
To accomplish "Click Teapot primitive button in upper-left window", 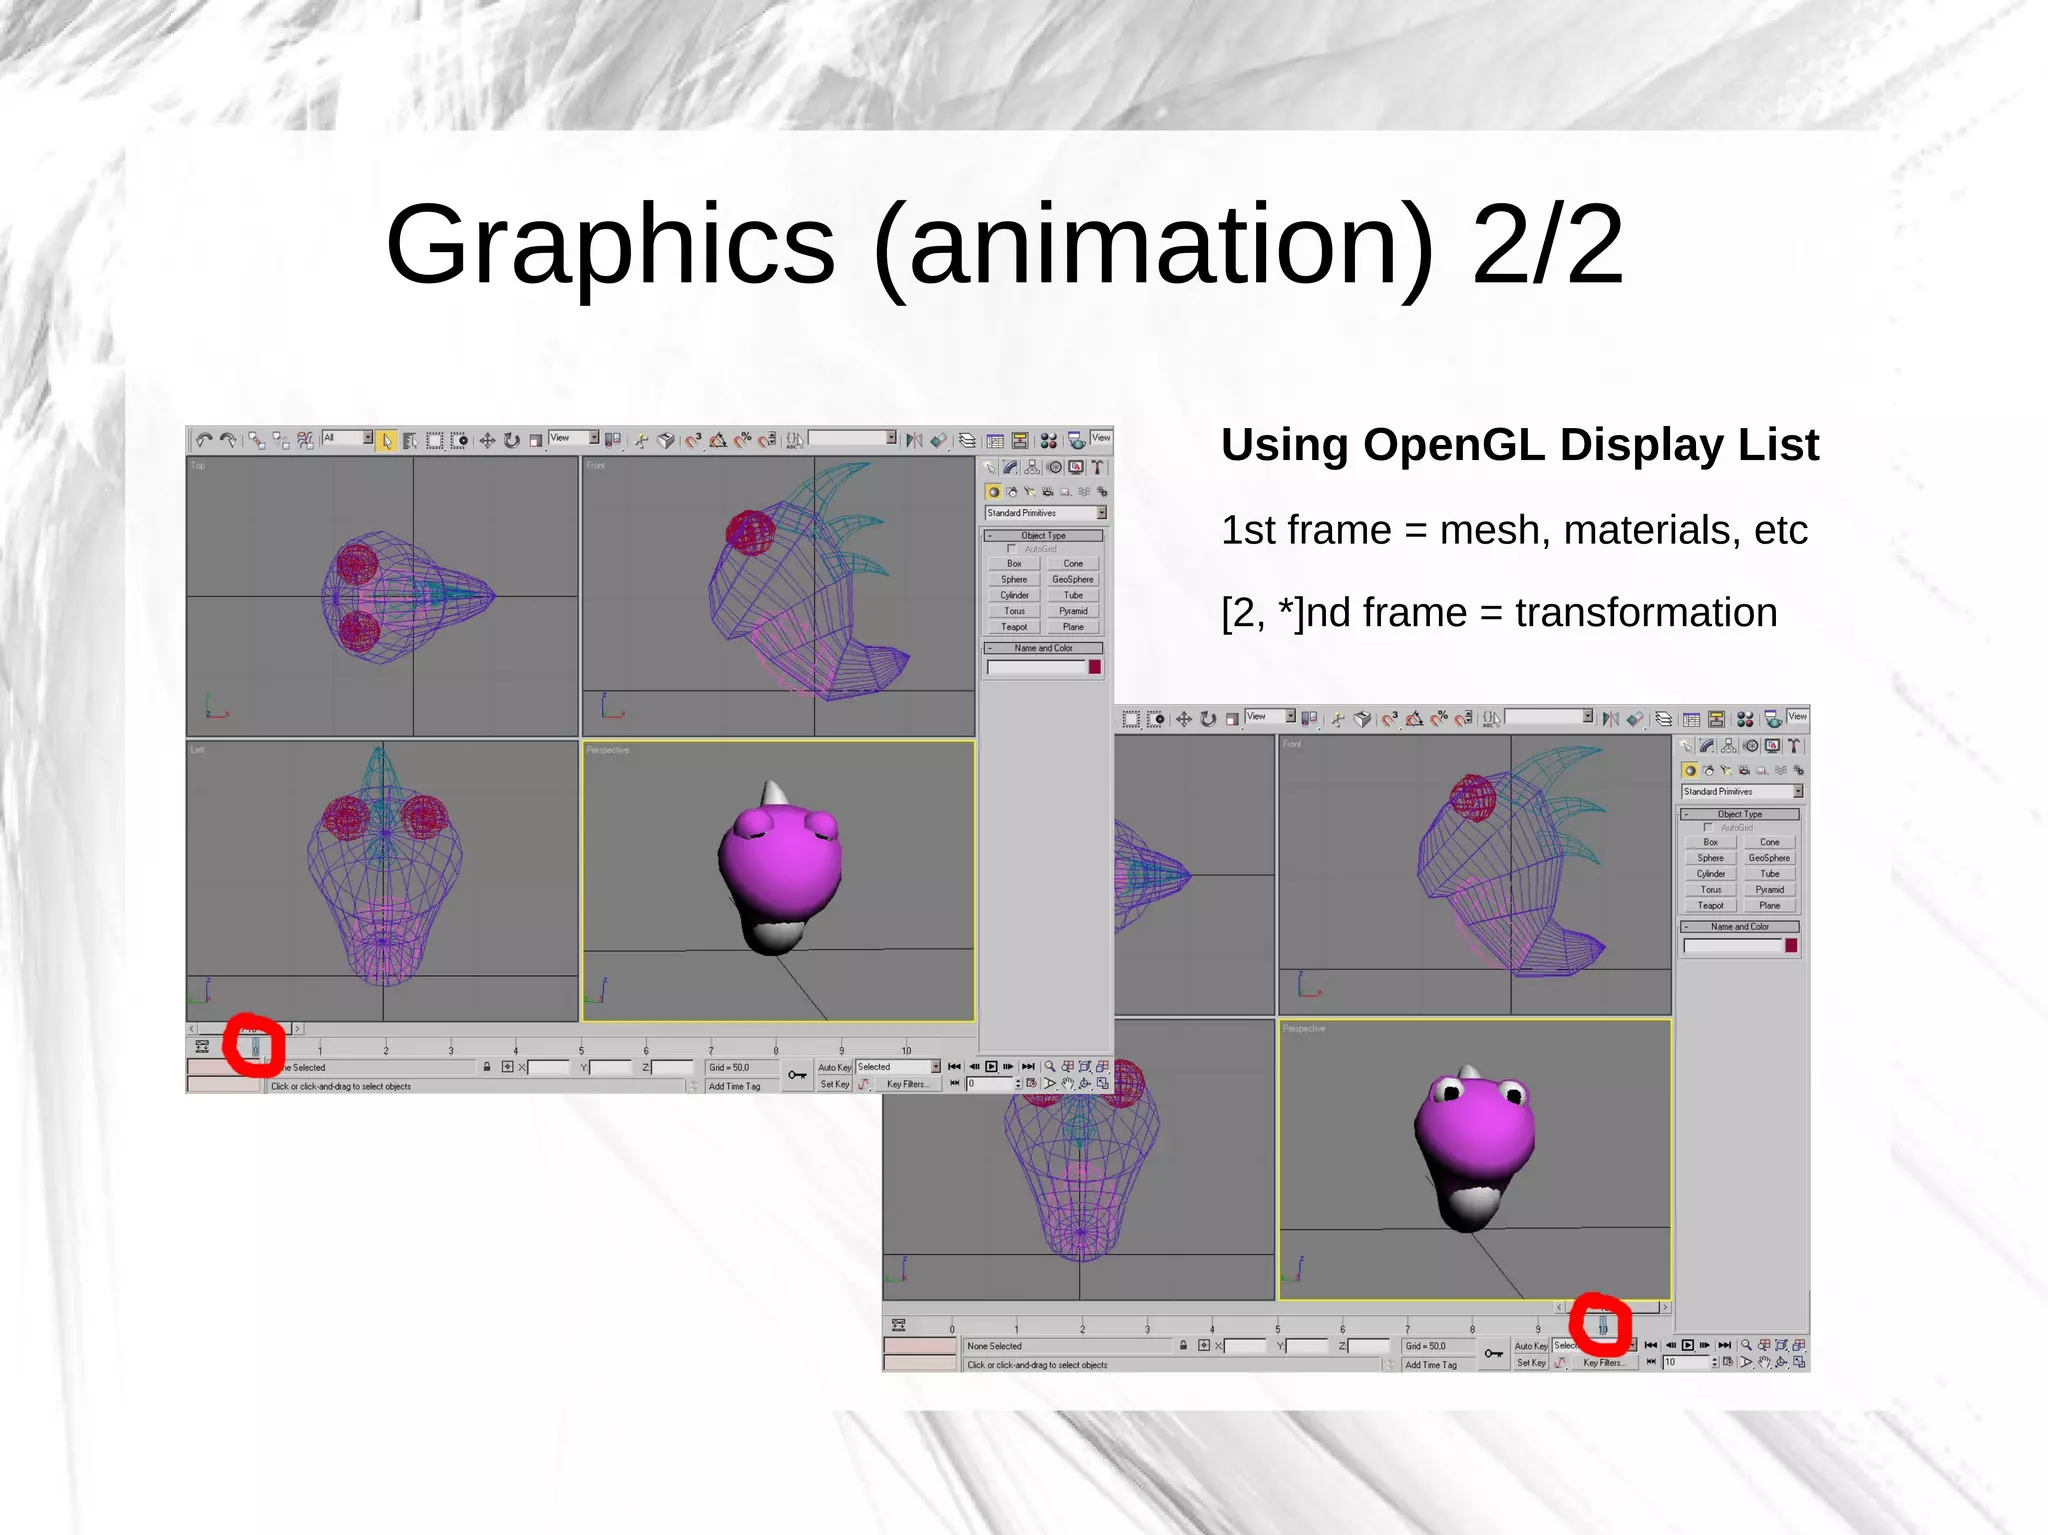I will [x=1014, y=627].
